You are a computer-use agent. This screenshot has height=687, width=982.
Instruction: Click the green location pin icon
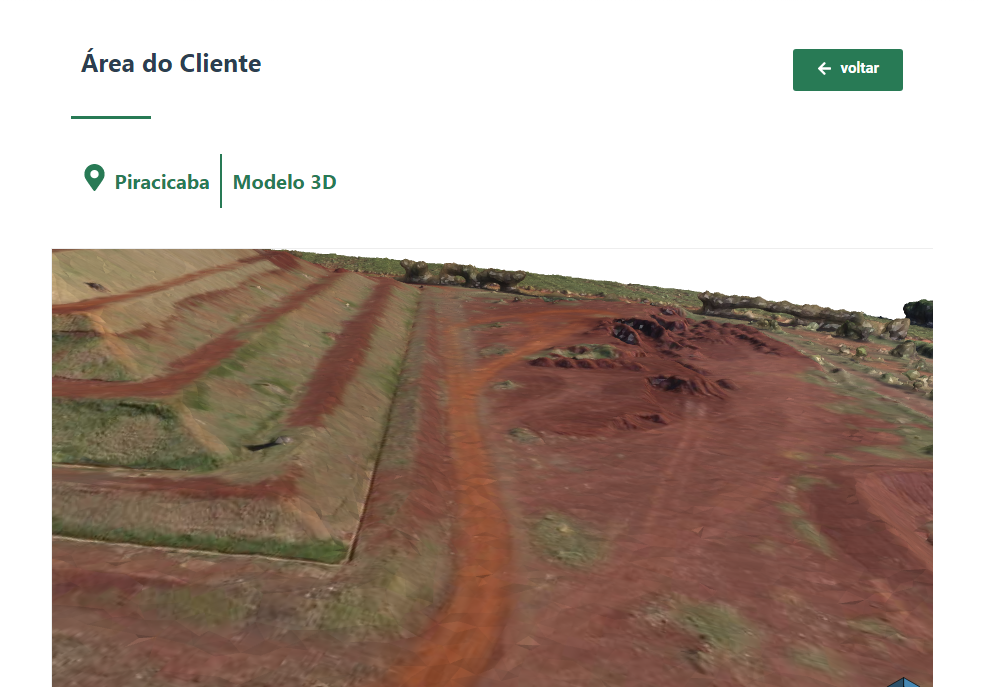(94, 178)
